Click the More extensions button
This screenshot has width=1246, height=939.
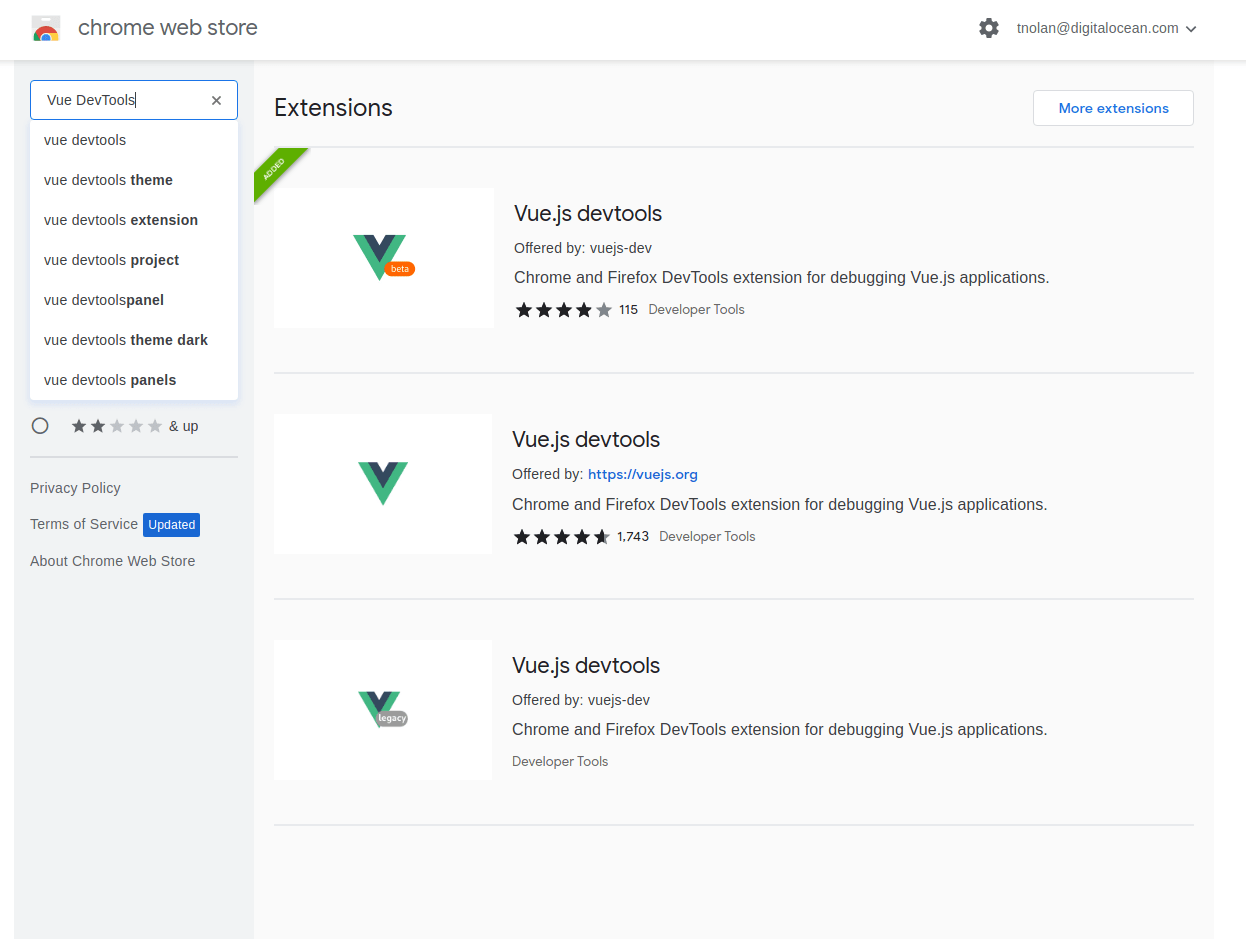1112,107
